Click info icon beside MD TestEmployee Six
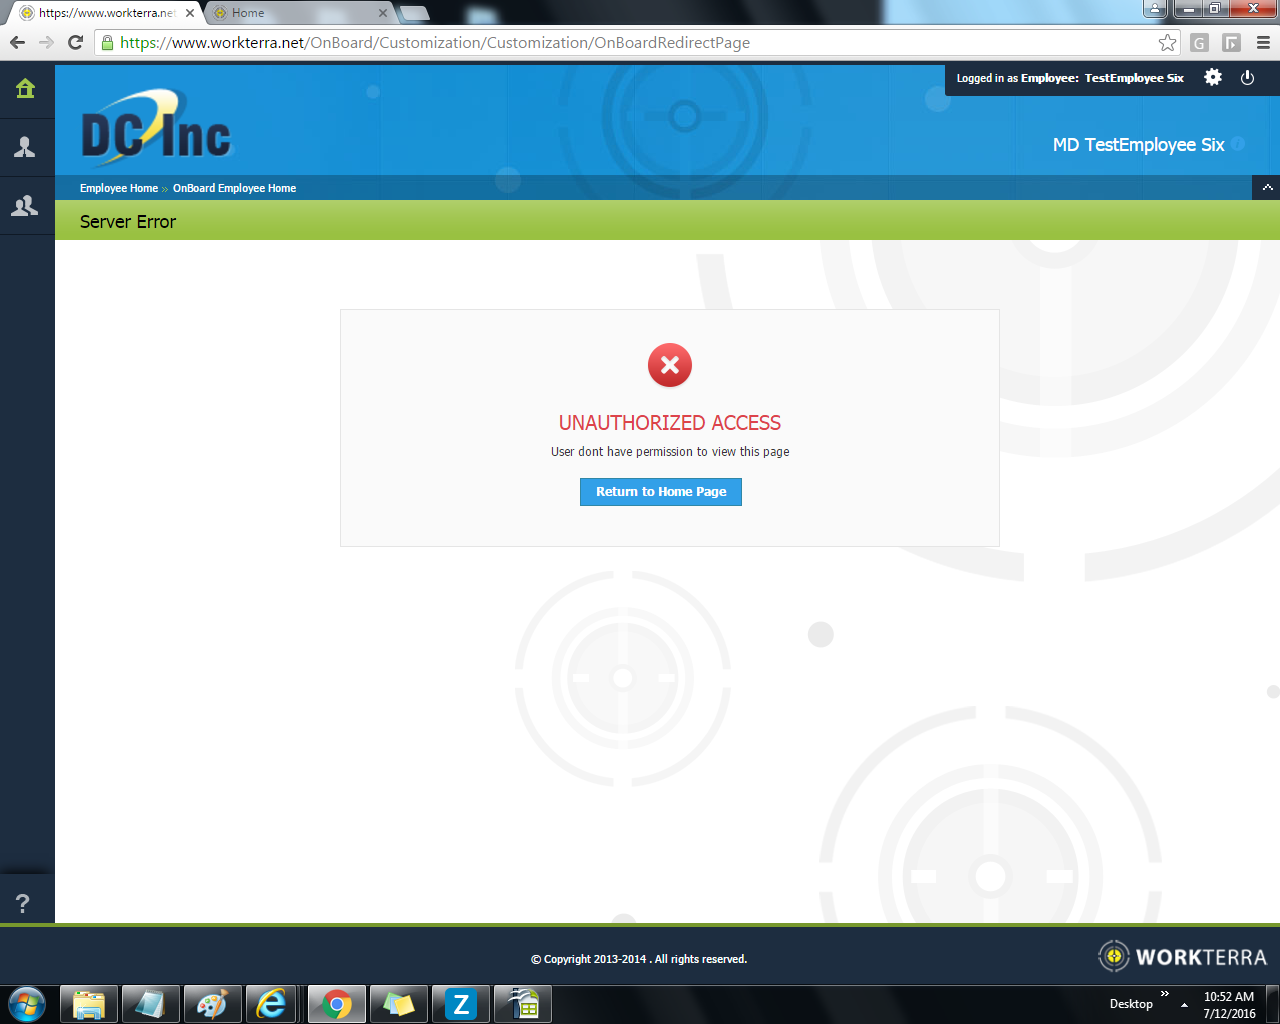 tap(1238, 144)
